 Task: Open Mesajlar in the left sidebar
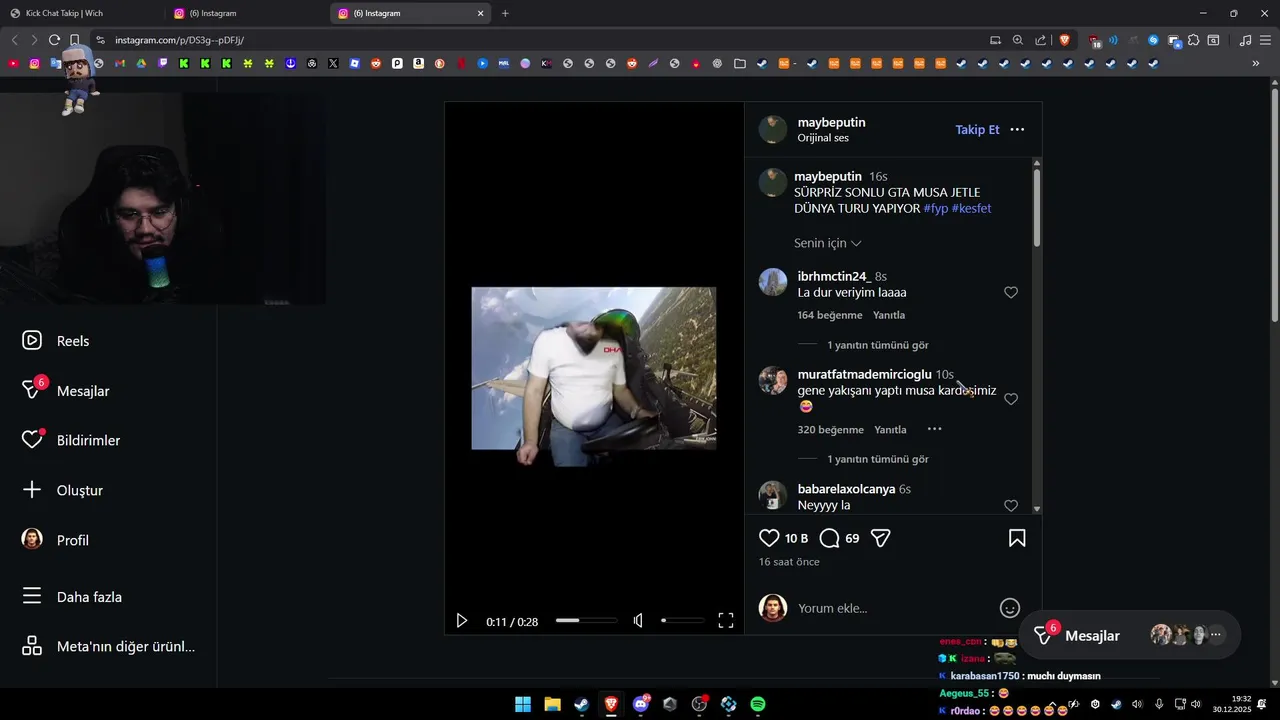(x=65, y=390)
